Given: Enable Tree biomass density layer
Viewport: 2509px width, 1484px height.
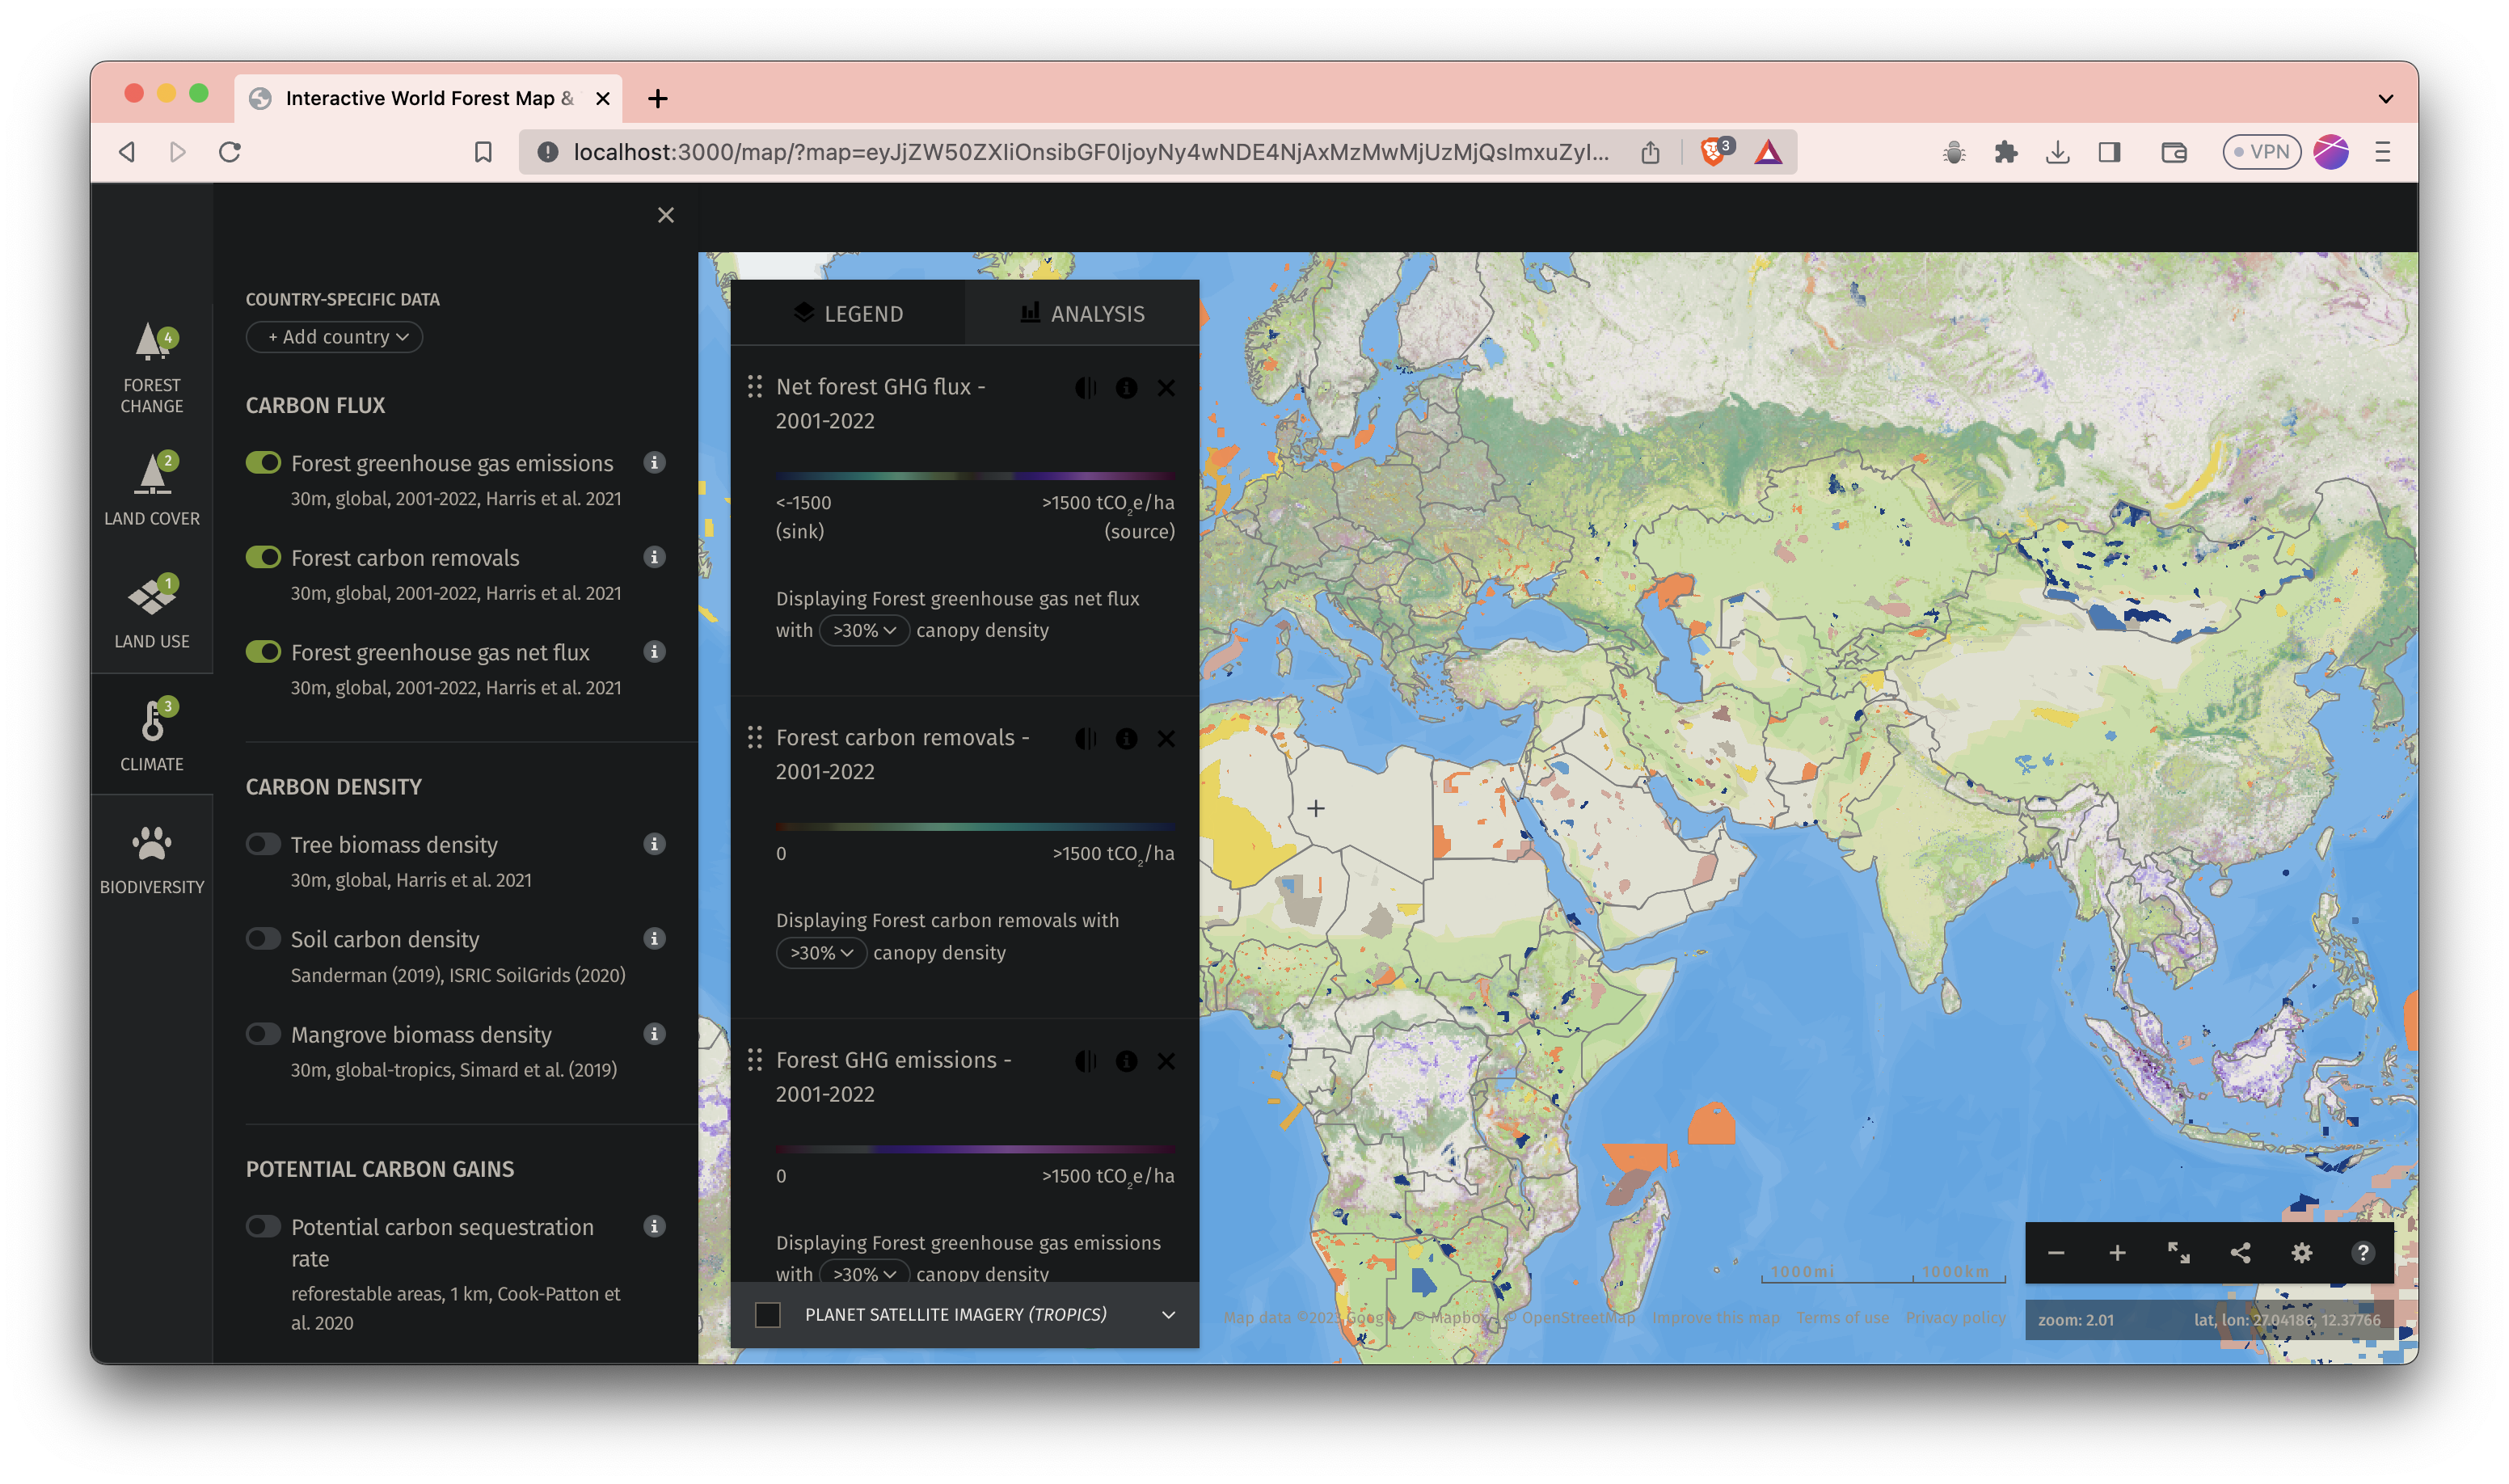Looking at the screenshot, I should click(x=263, y=845).
